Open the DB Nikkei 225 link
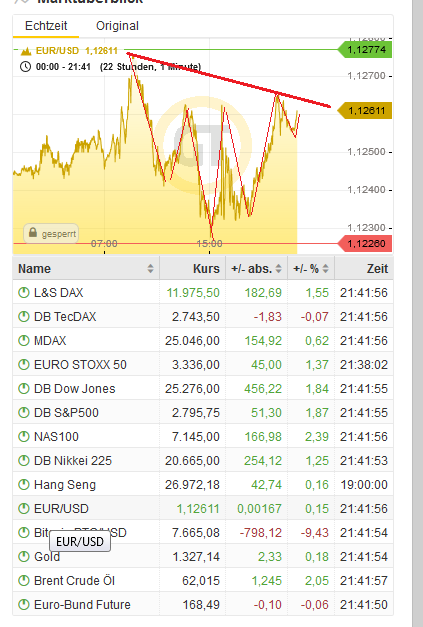423x627 pixels. tap(73, 461)
